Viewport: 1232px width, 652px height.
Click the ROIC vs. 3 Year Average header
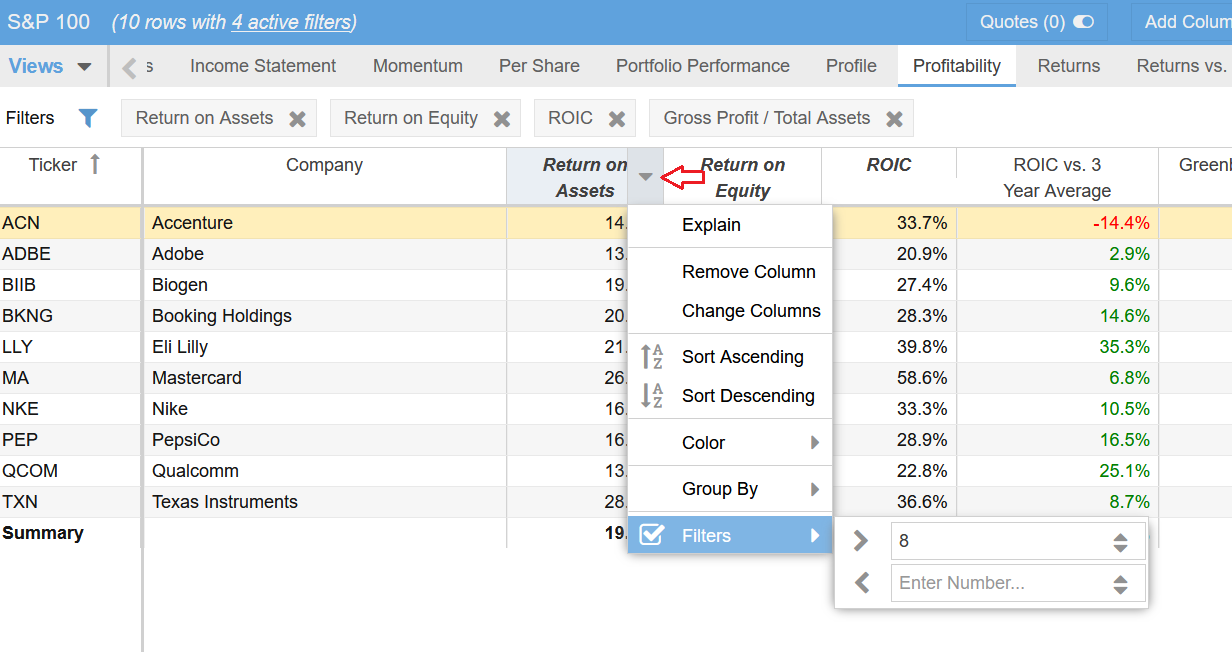pos(1057,177)
